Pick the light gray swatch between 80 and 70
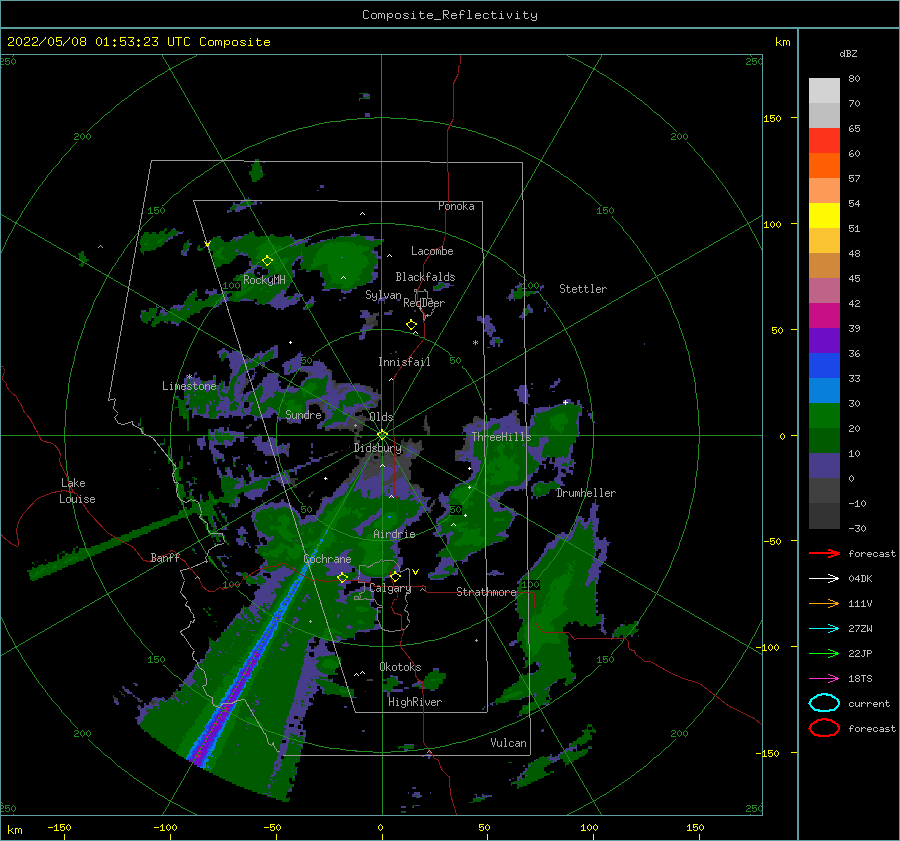Image resolution: width=900 pixels, height=841 pixels. click(x=824, y=90)
